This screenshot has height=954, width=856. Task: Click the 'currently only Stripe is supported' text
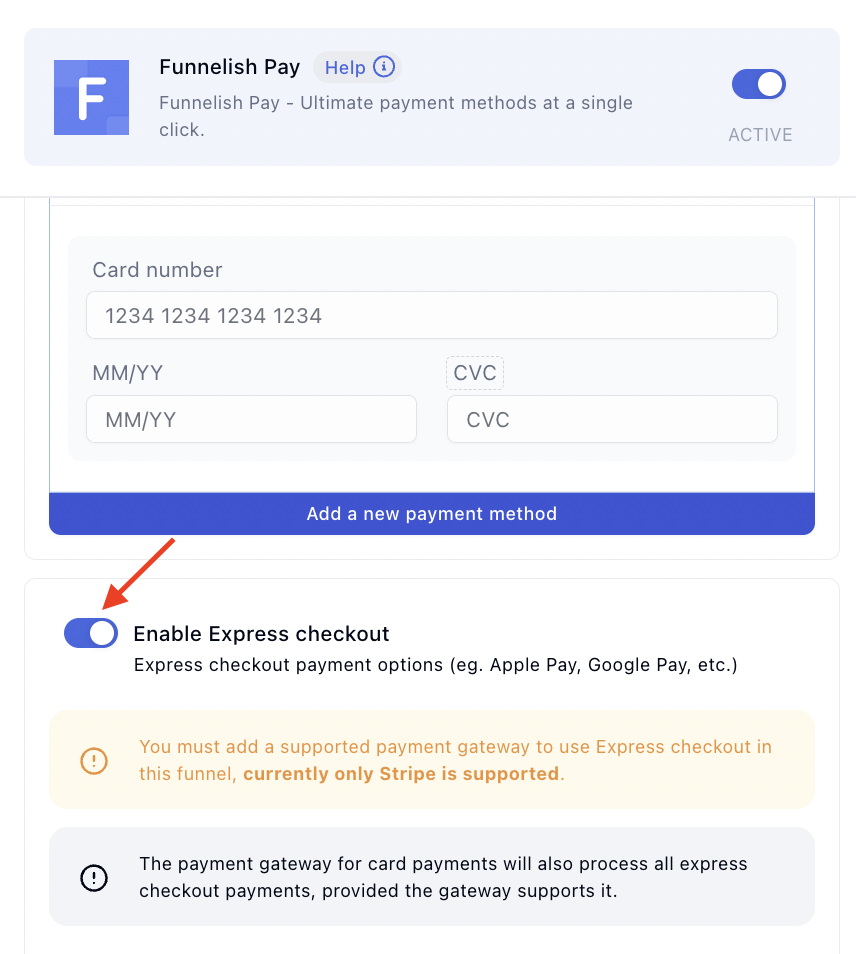[x=401, y=773]
